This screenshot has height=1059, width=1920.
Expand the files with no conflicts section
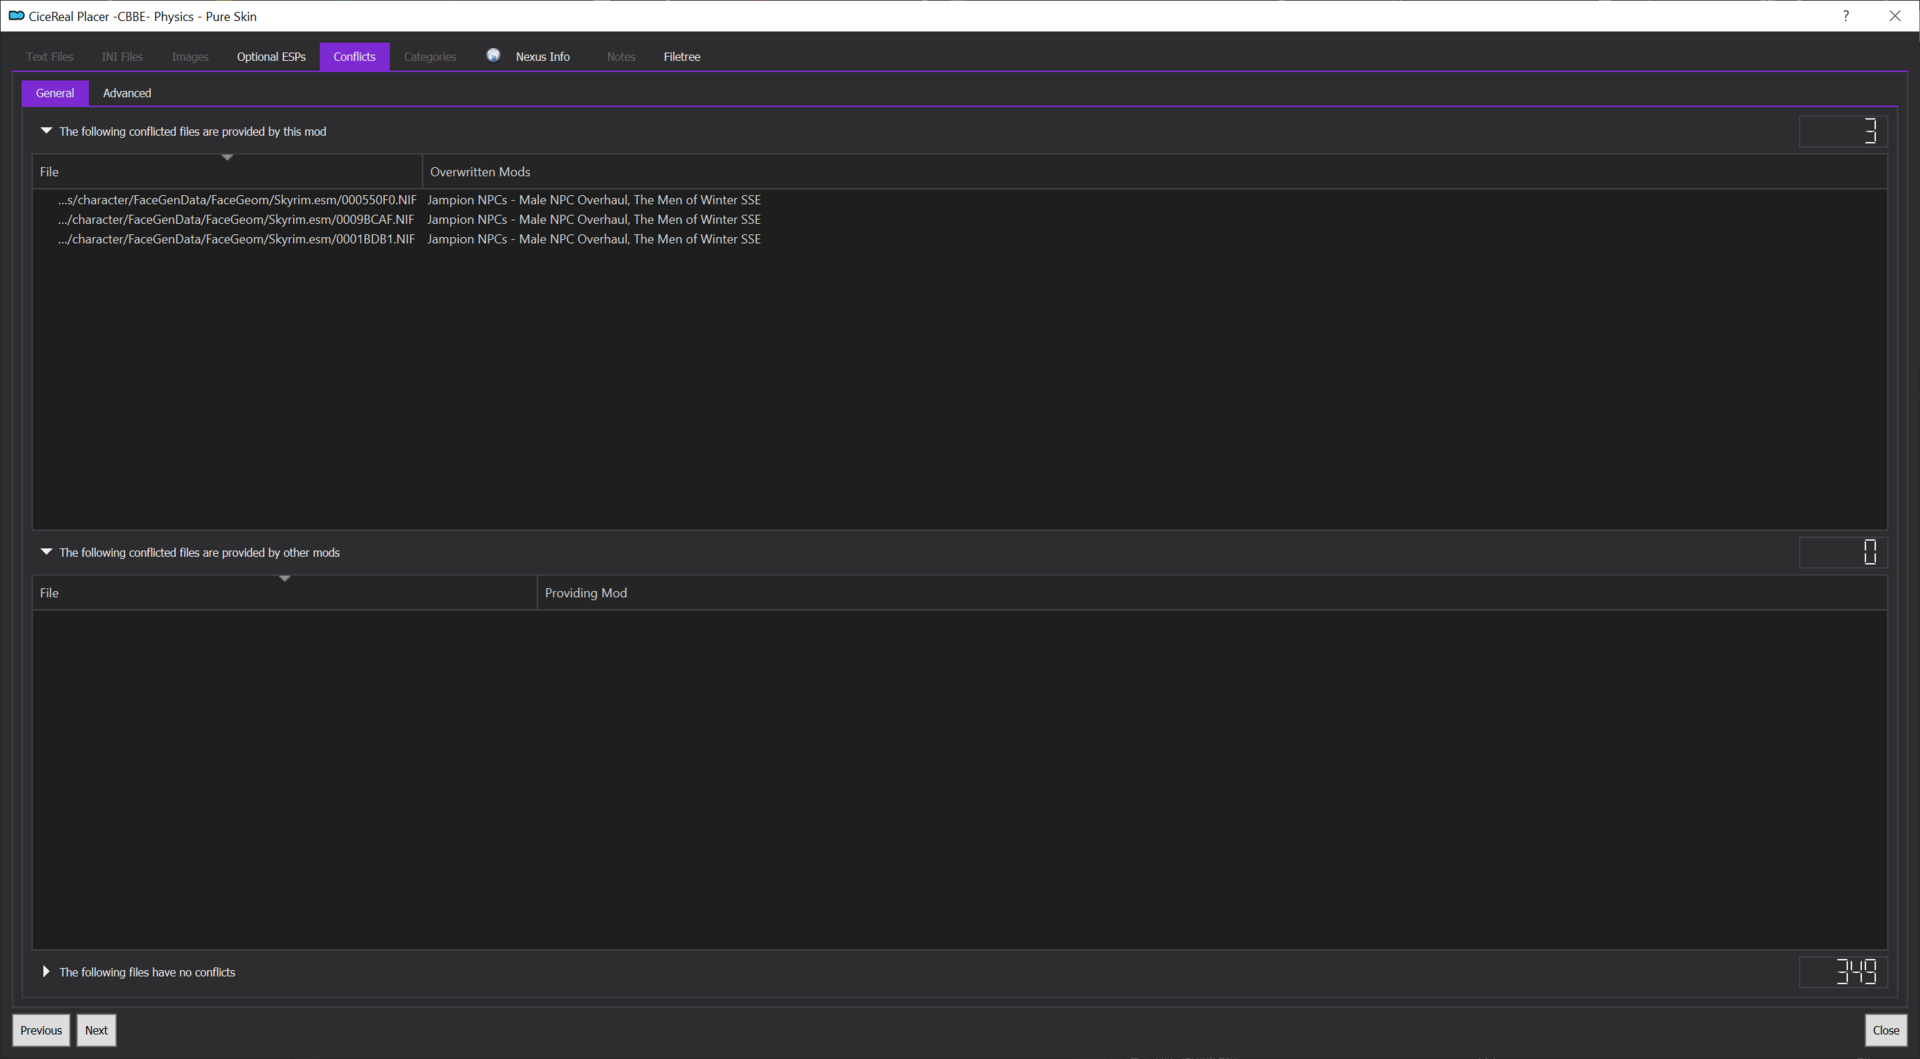tap(46, 972)
